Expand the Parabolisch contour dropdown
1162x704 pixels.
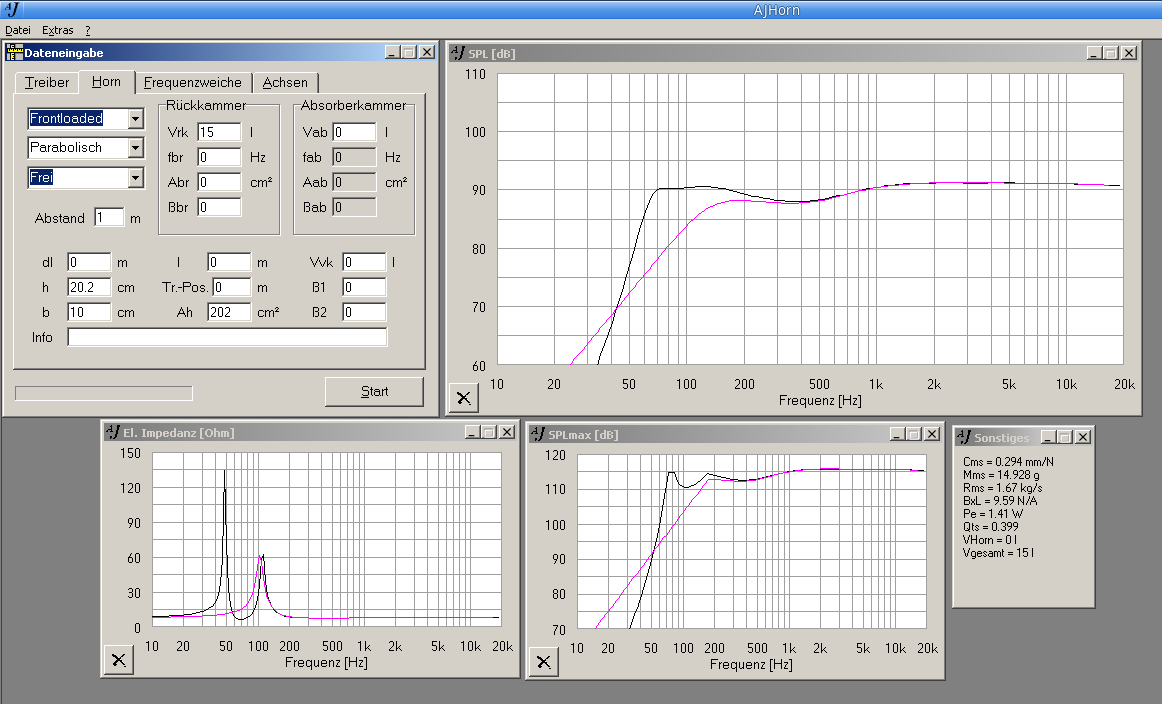(x=136, y=148)
